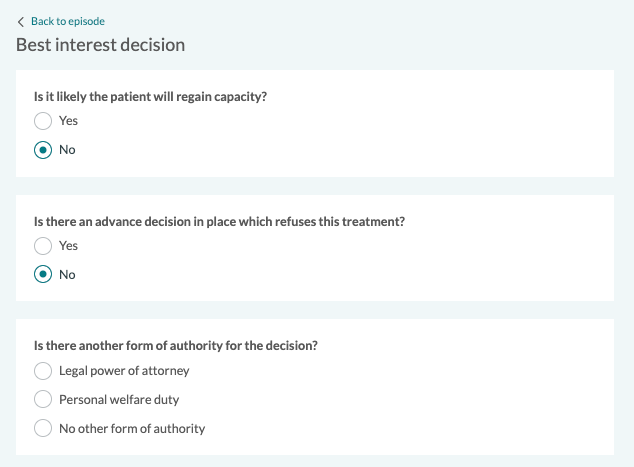The height and width of the screenshot is (467, 634).
Task: Choose Yes radio circle for advance decision
Action: [x=43, y=246]
